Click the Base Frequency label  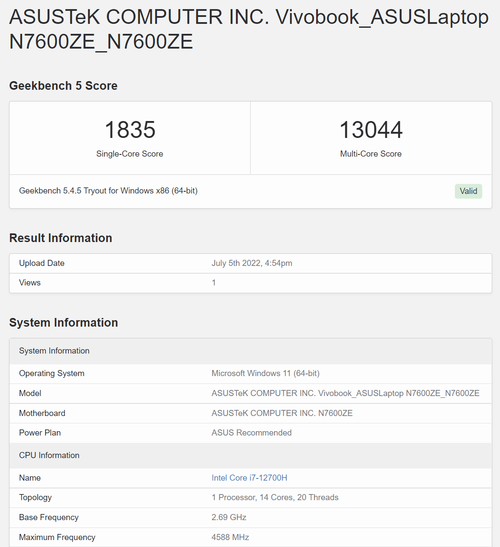coord(48,517)
